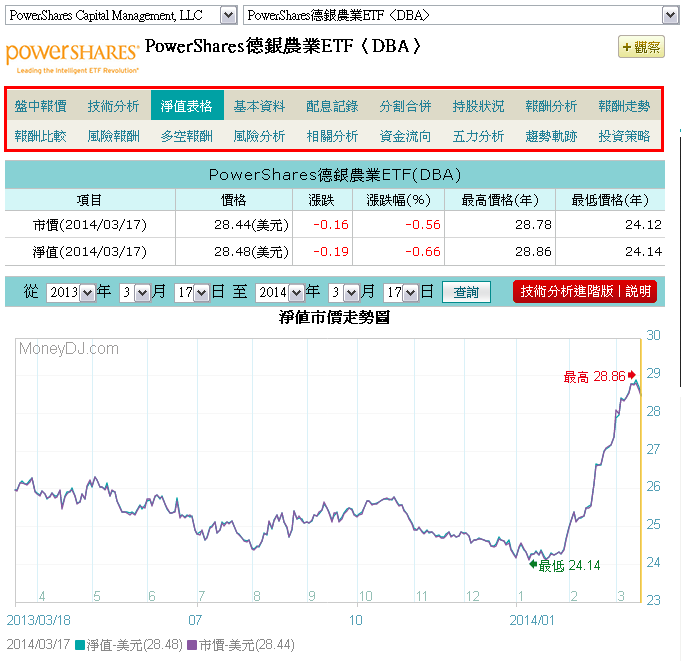This screenshot has width=681, height=661.
Task: Expand the end year 2014 dropdown
Action: (x=279, y=292)
